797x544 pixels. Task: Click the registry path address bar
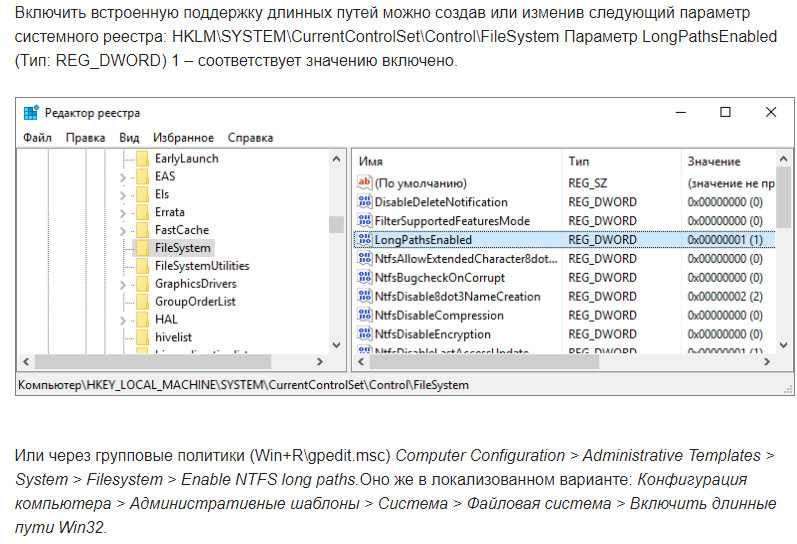[x=400, y=384]
